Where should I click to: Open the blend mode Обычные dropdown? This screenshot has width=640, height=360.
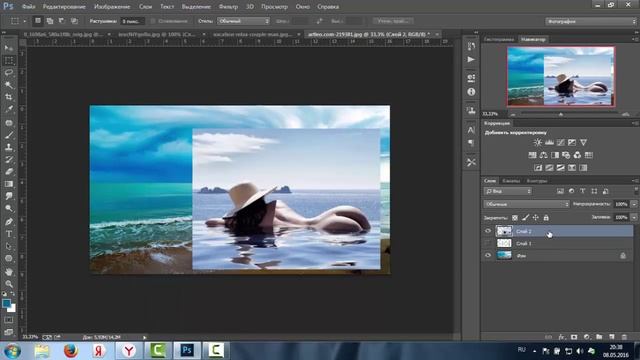click(x=527, y=204)
